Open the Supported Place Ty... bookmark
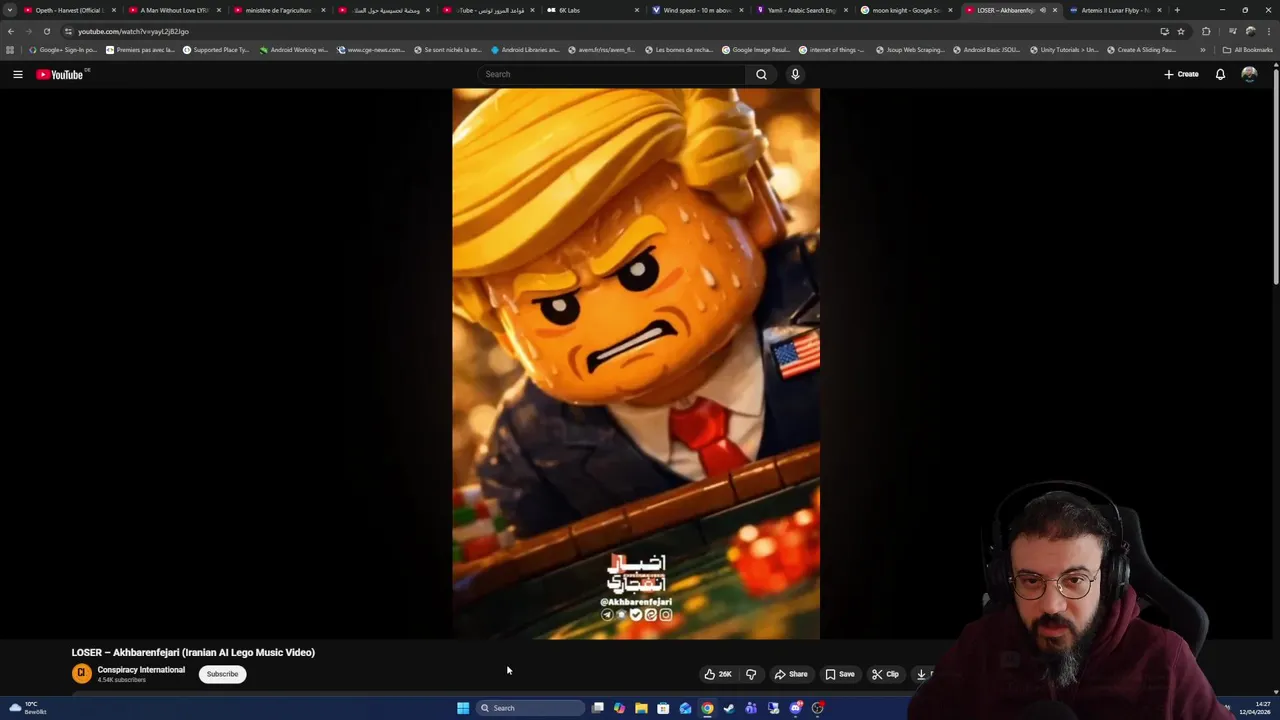 pos(216,50)
